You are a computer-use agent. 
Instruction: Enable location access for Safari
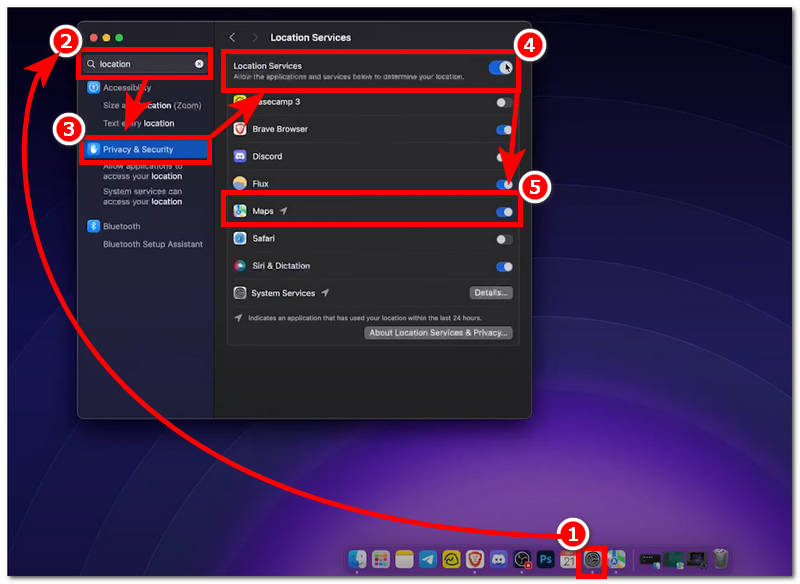[504, 239]
